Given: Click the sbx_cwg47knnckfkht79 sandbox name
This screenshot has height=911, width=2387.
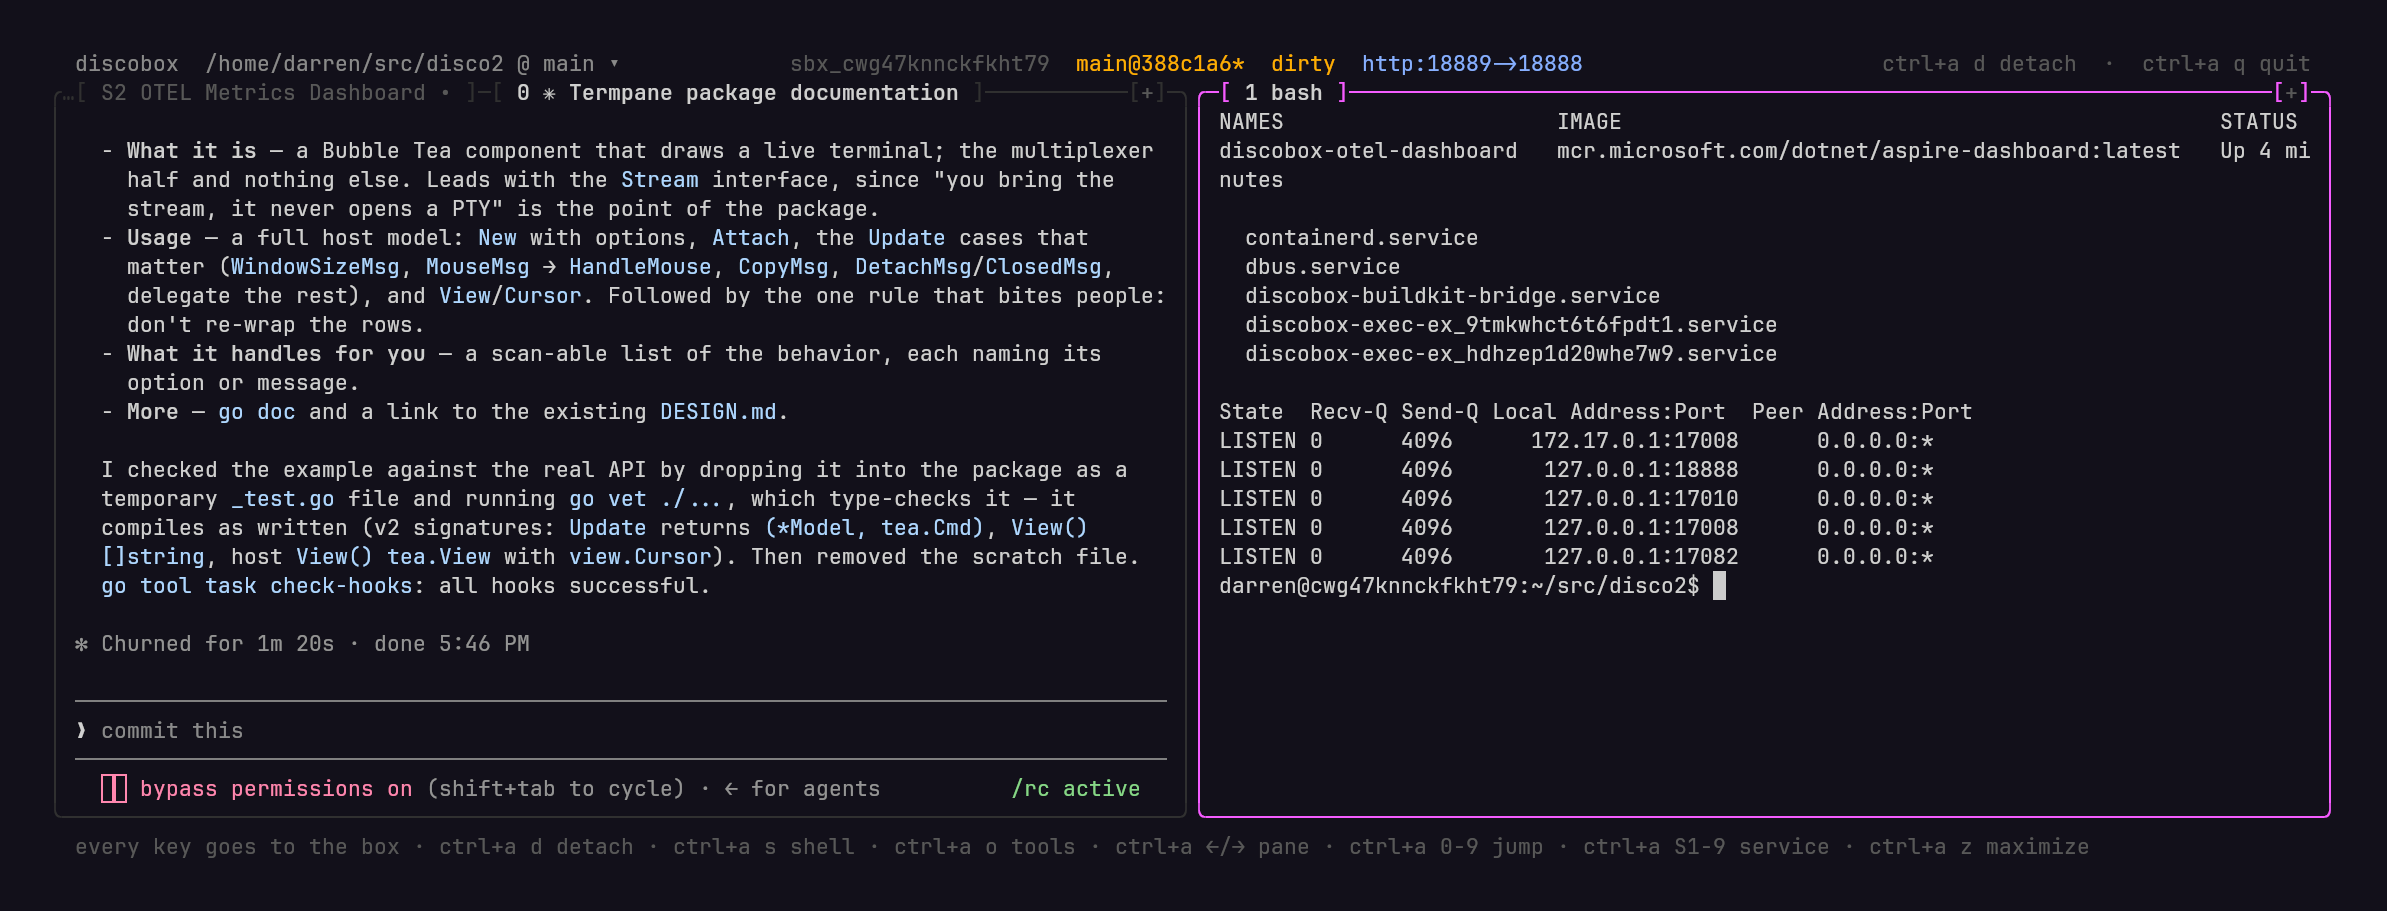Looking at the screenshot, I should (x=920, y=64).
